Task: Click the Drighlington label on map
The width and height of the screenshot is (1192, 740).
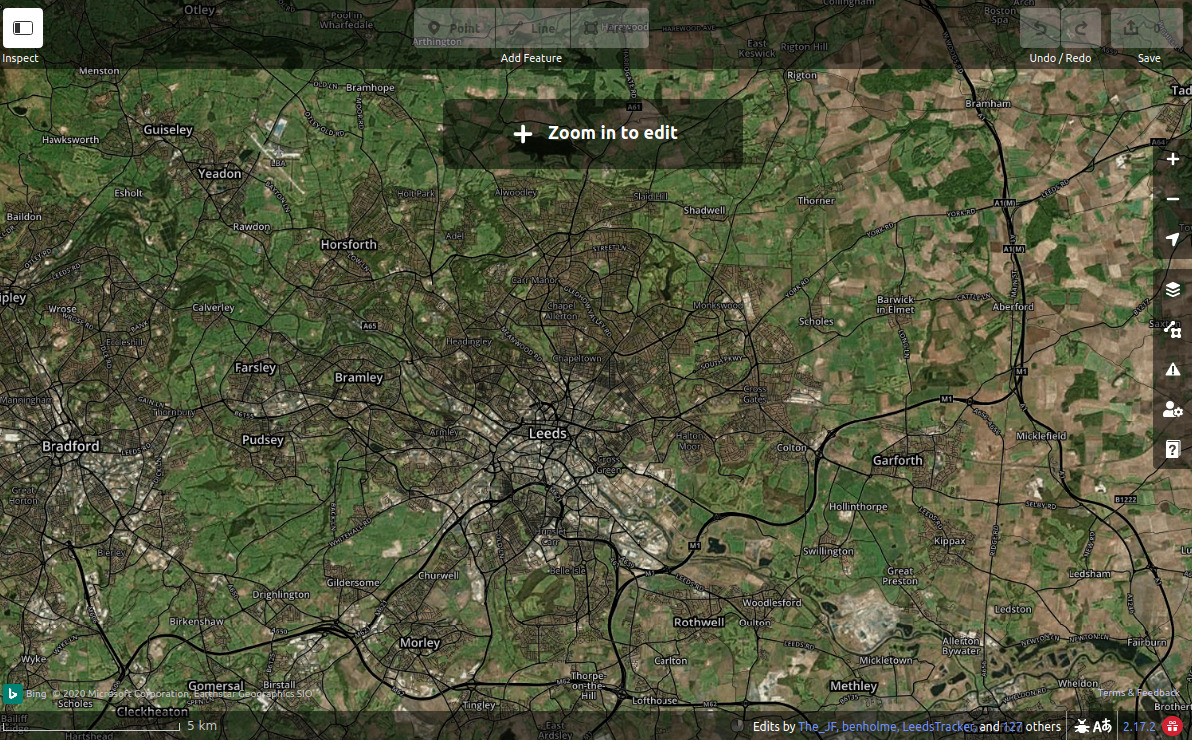Action: pos(281,595)
